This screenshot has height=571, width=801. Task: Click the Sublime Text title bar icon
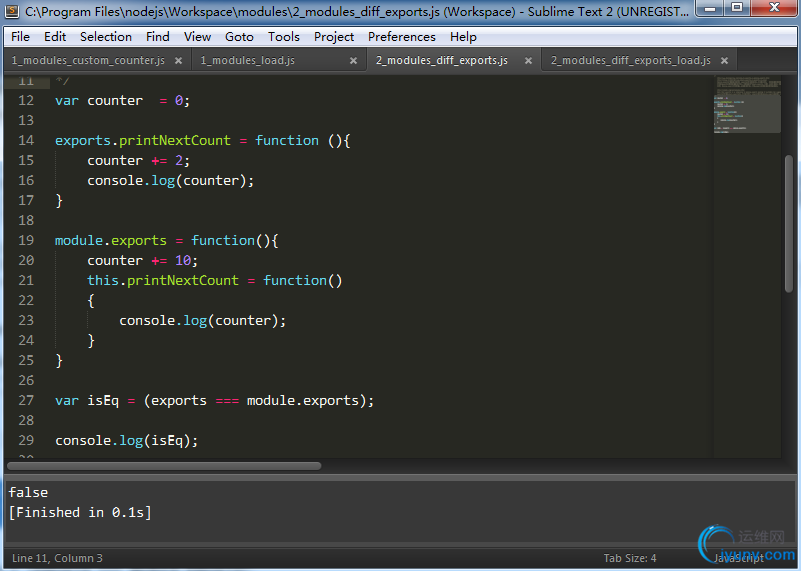pyautogui.click(x=12, y=11)
